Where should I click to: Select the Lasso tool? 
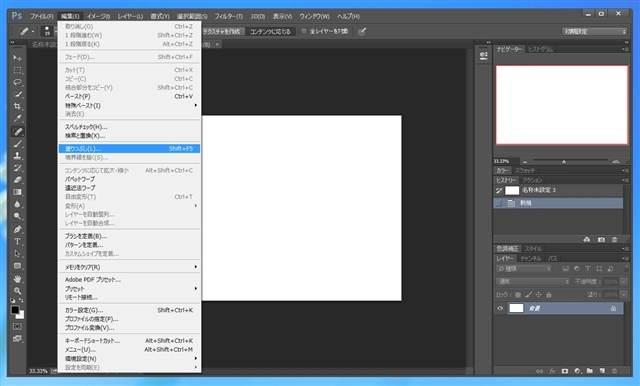tap(17, 82)
